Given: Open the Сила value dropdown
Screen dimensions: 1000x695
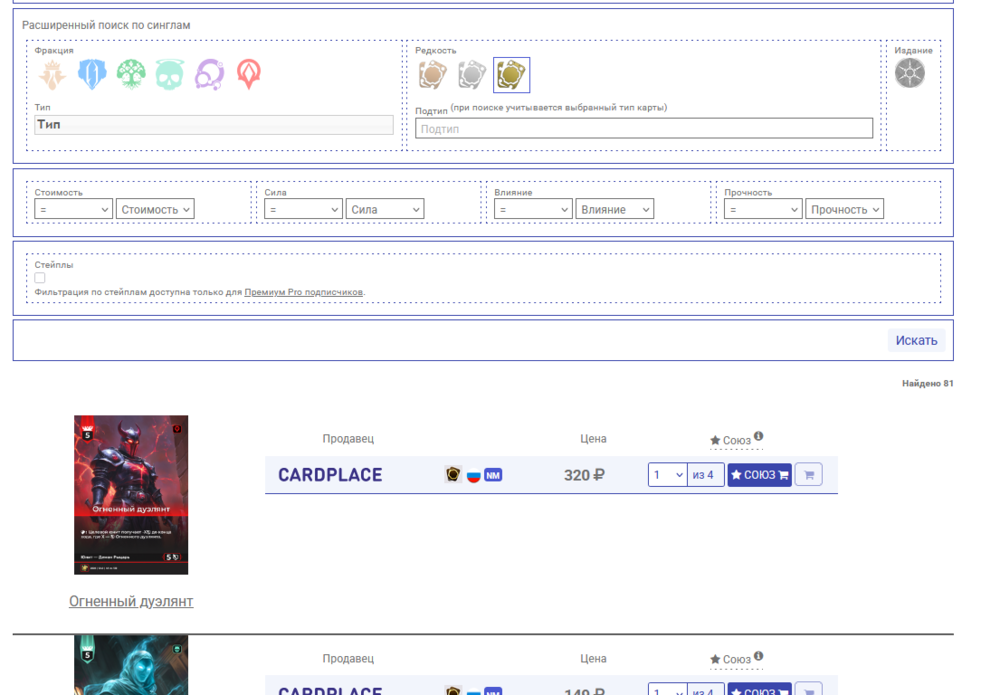Looking at the screenshot, I should coord(385,209).
